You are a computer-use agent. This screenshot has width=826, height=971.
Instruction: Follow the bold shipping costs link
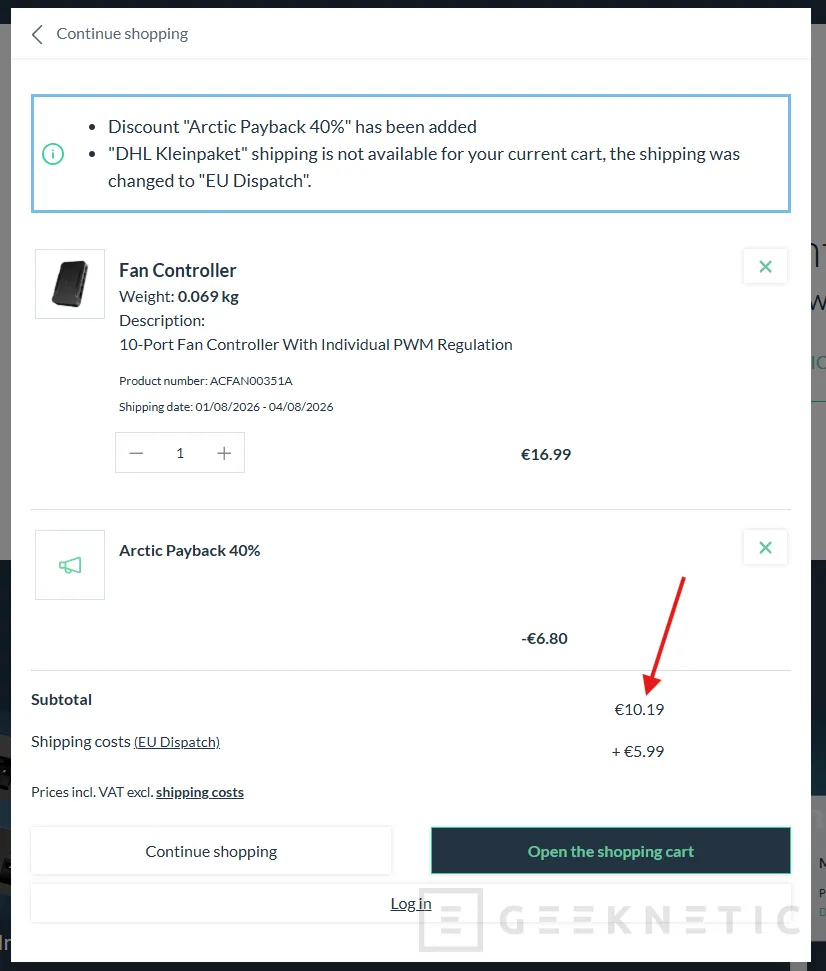pyautogui.click(x=200, y=792)
